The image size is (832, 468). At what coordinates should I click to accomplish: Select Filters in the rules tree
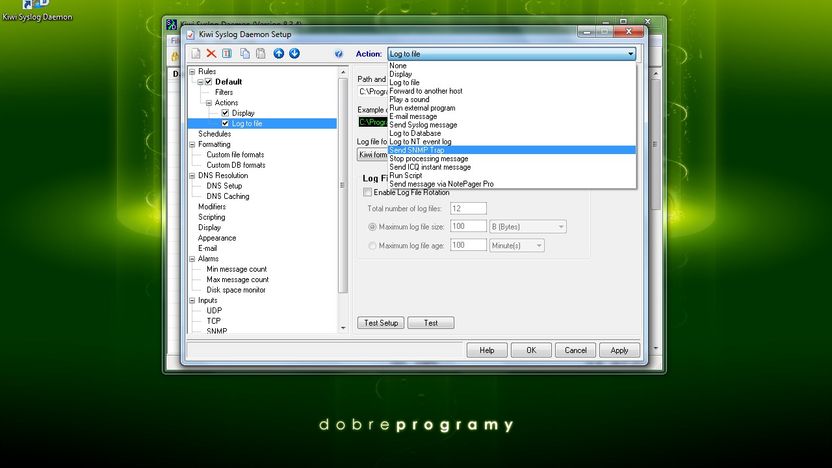click(224, 92)
